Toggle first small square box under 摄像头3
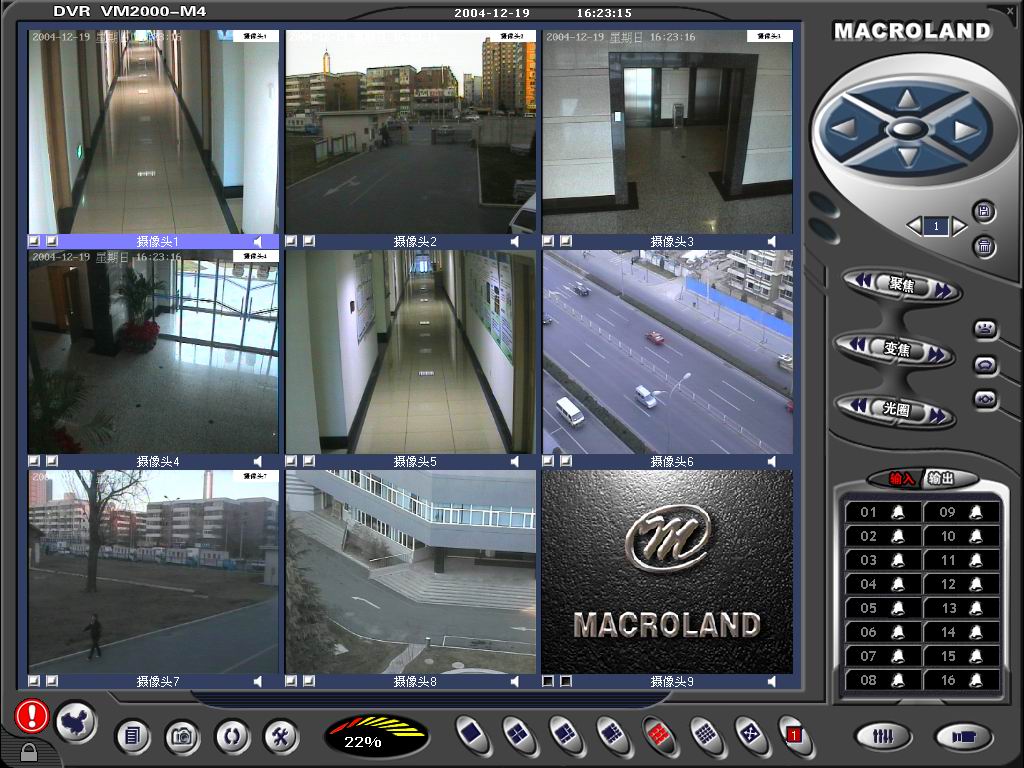 coord(548,241)
